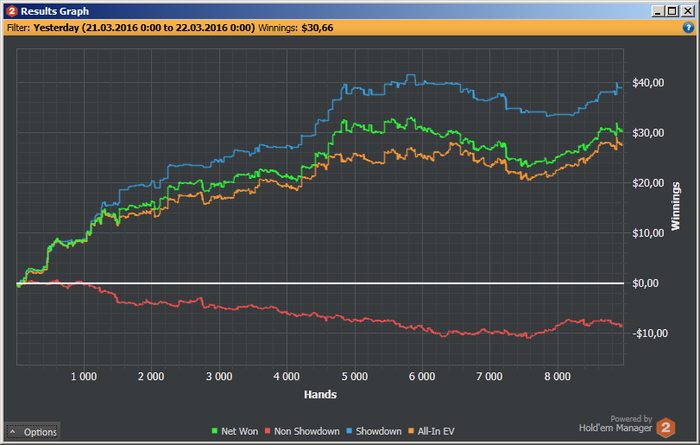Toggle the Net Won legend entry

[234, 431]
